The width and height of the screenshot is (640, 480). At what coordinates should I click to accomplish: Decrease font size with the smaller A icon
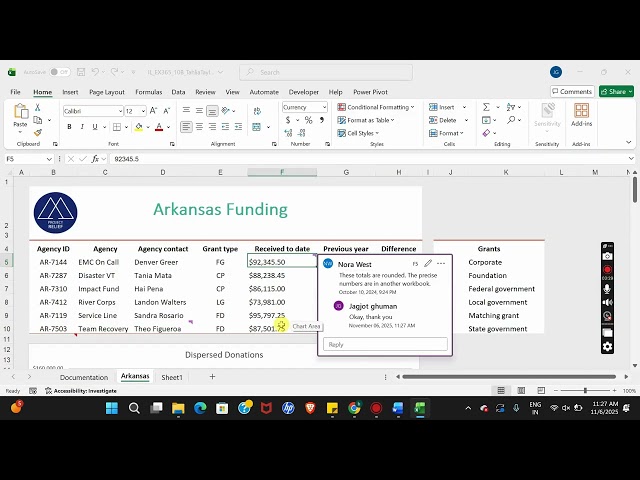tap(167, 111)
